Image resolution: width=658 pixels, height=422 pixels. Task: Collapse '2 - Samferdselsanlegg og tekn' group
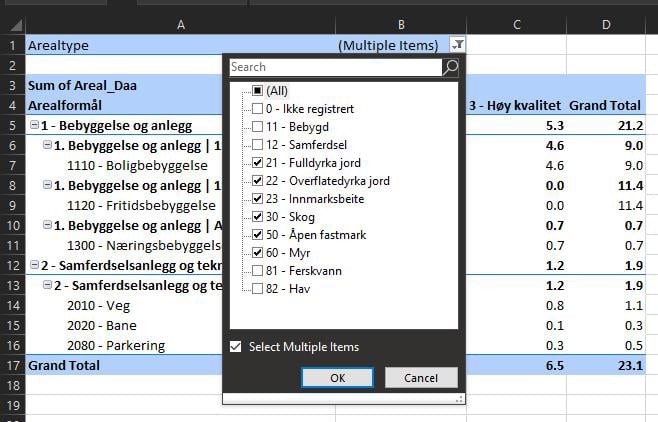click(35, 265)
